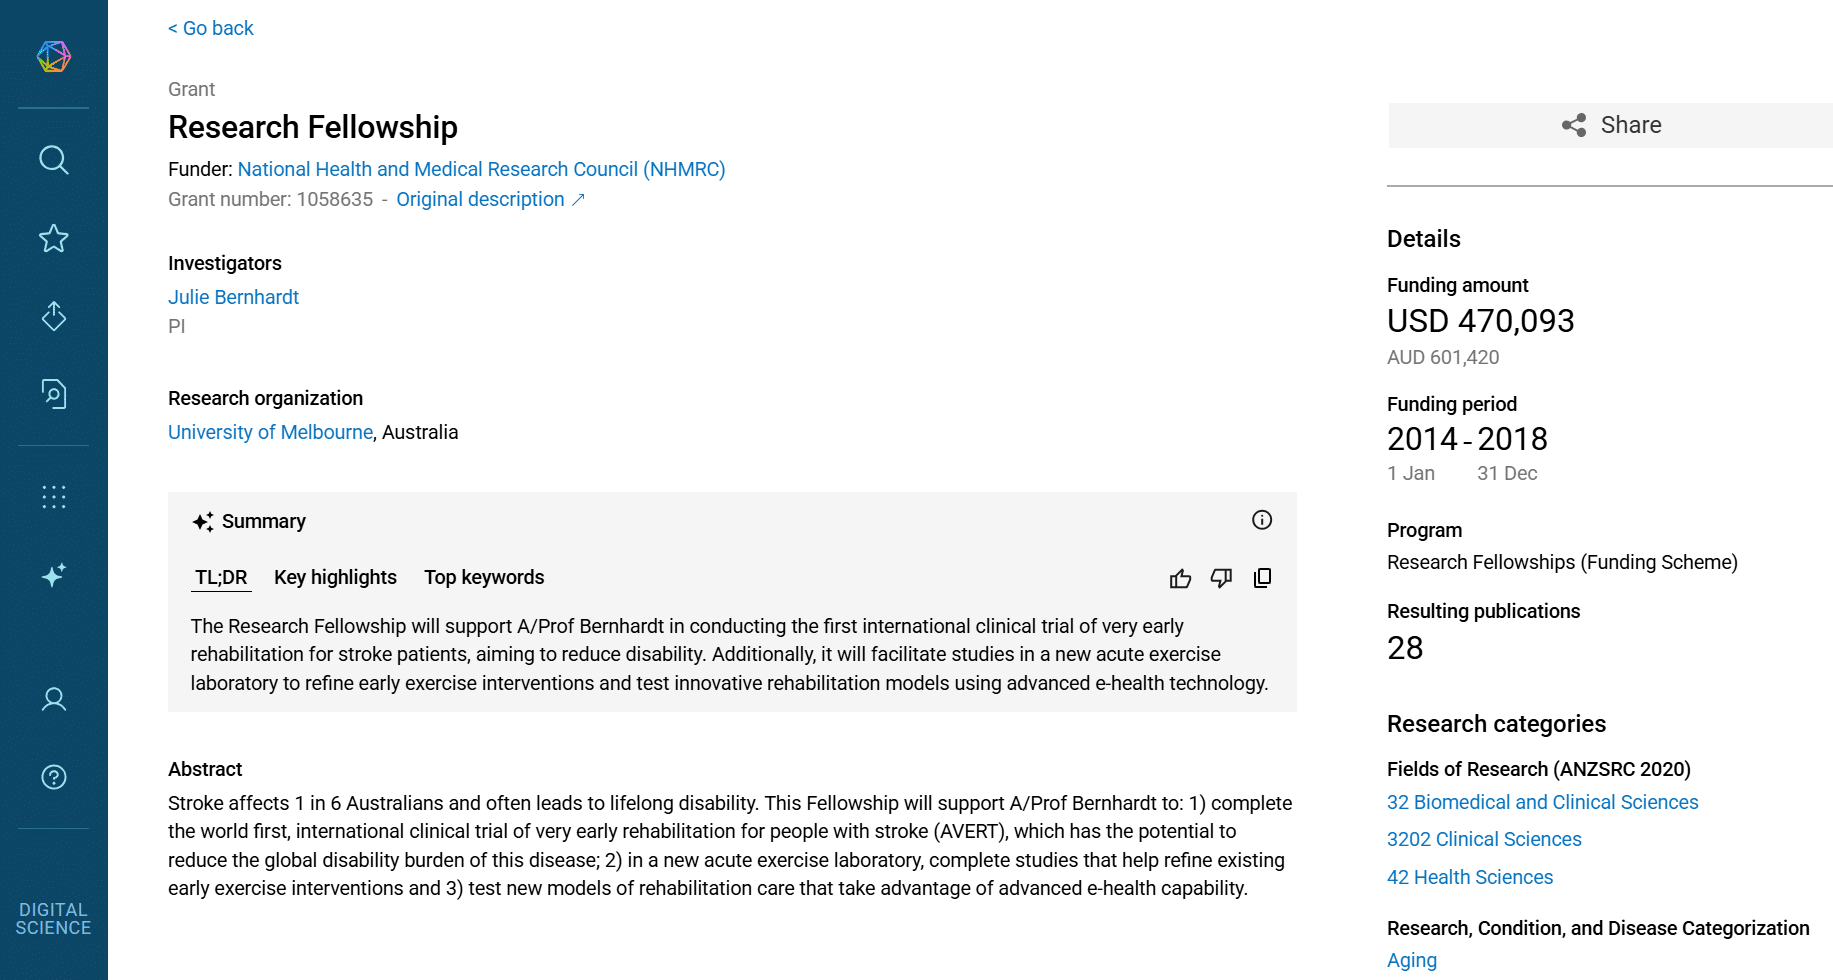Click the Dimensions logo icon
This screenshot has width=1833, height=980.
pos(54,56)
